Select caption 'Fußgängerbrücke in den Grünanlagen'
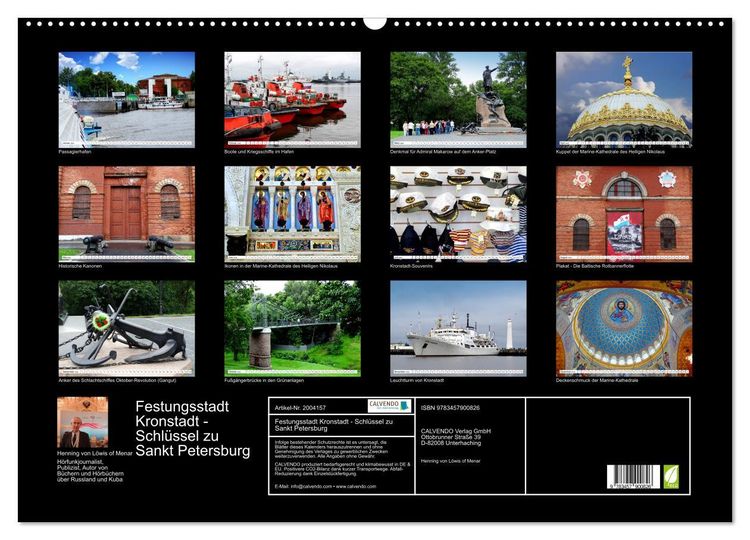This screenshot has height=540, width=750. [264, 380]
